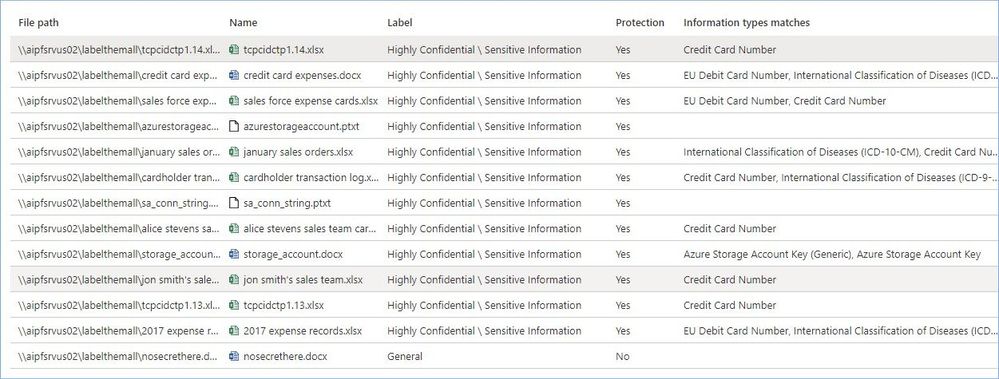
Task: Click the Word icon beside nosecrethere.docx
Action: pyautogui.click(x=234, y=356)
